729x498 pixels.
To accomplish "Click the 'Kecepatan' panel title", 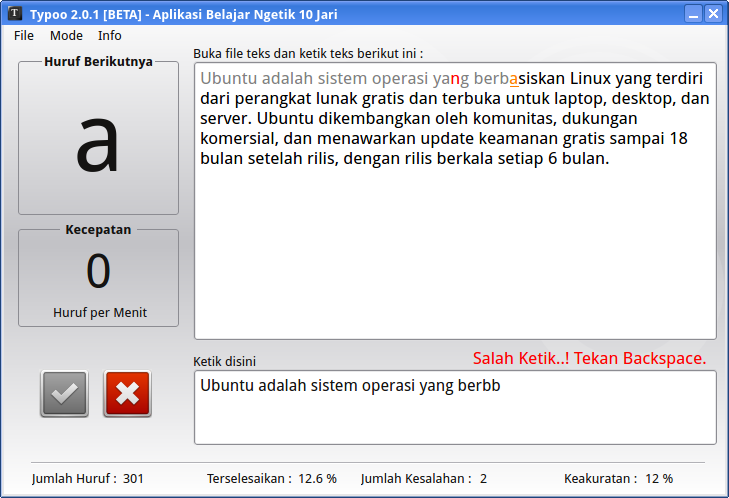I will (x=98, y=230).
